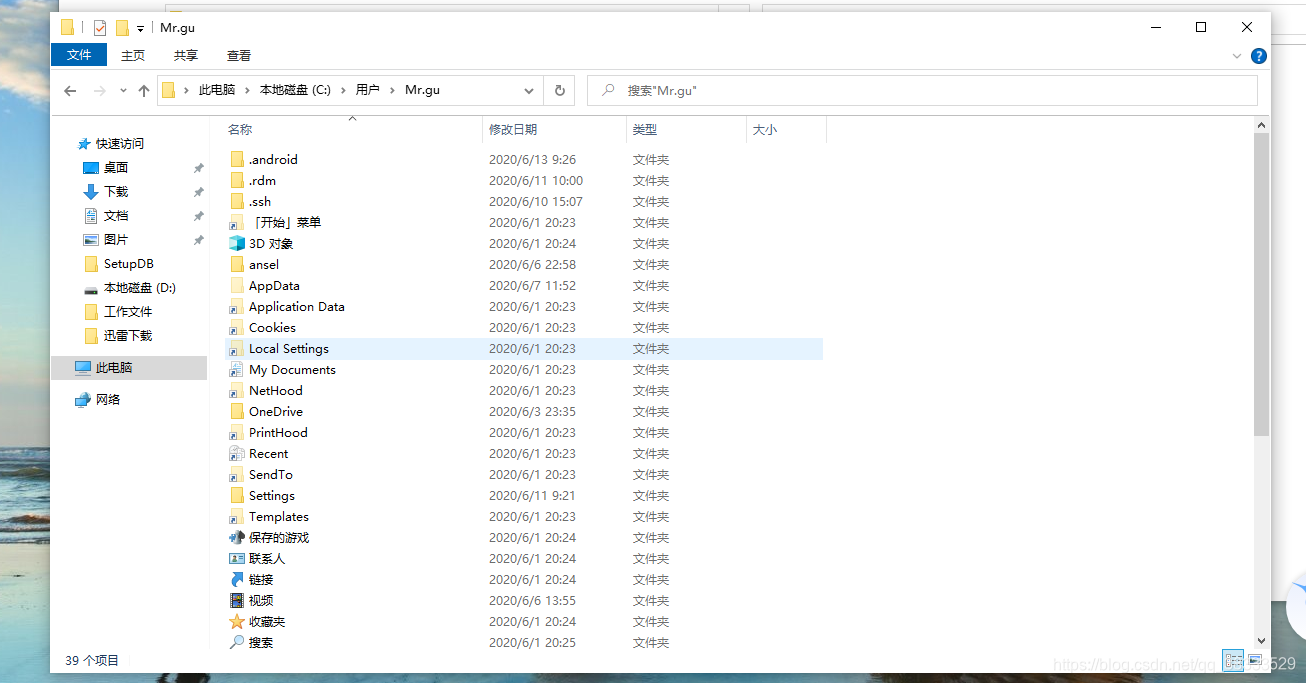This screenshot has width=1306, height=683.
Task: Select 网络 in the navigation pane
Action: (x=107, y=400)
